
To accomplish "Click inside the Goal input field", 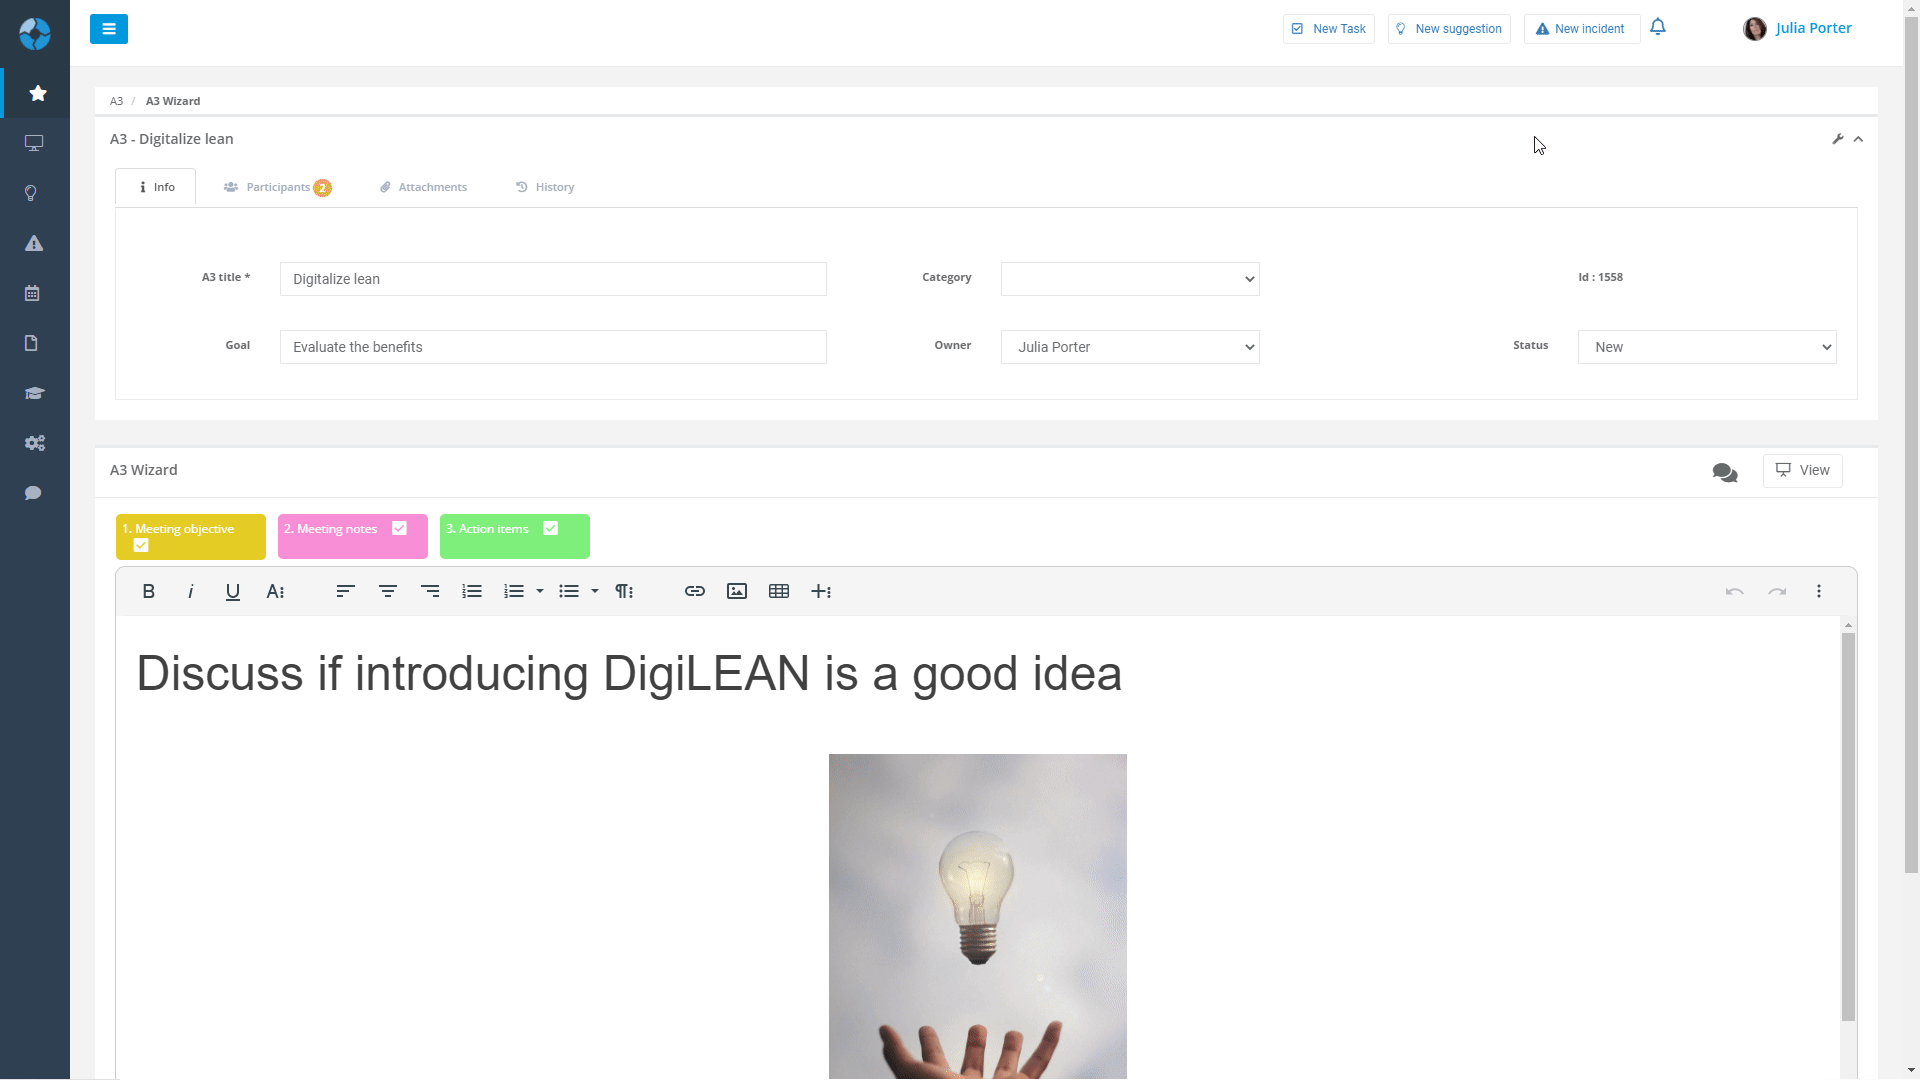I will pos(552,347).
